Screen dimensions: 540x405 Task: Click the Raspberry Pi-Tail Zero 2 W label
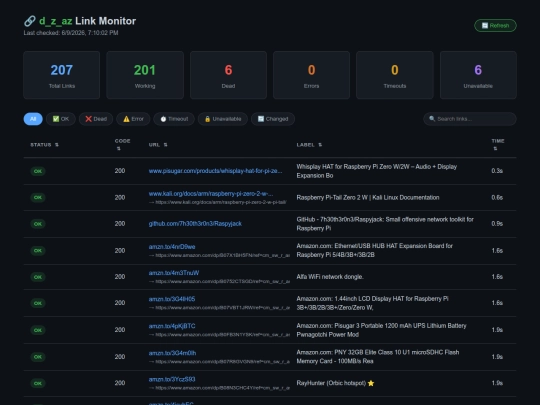[368, 197]
